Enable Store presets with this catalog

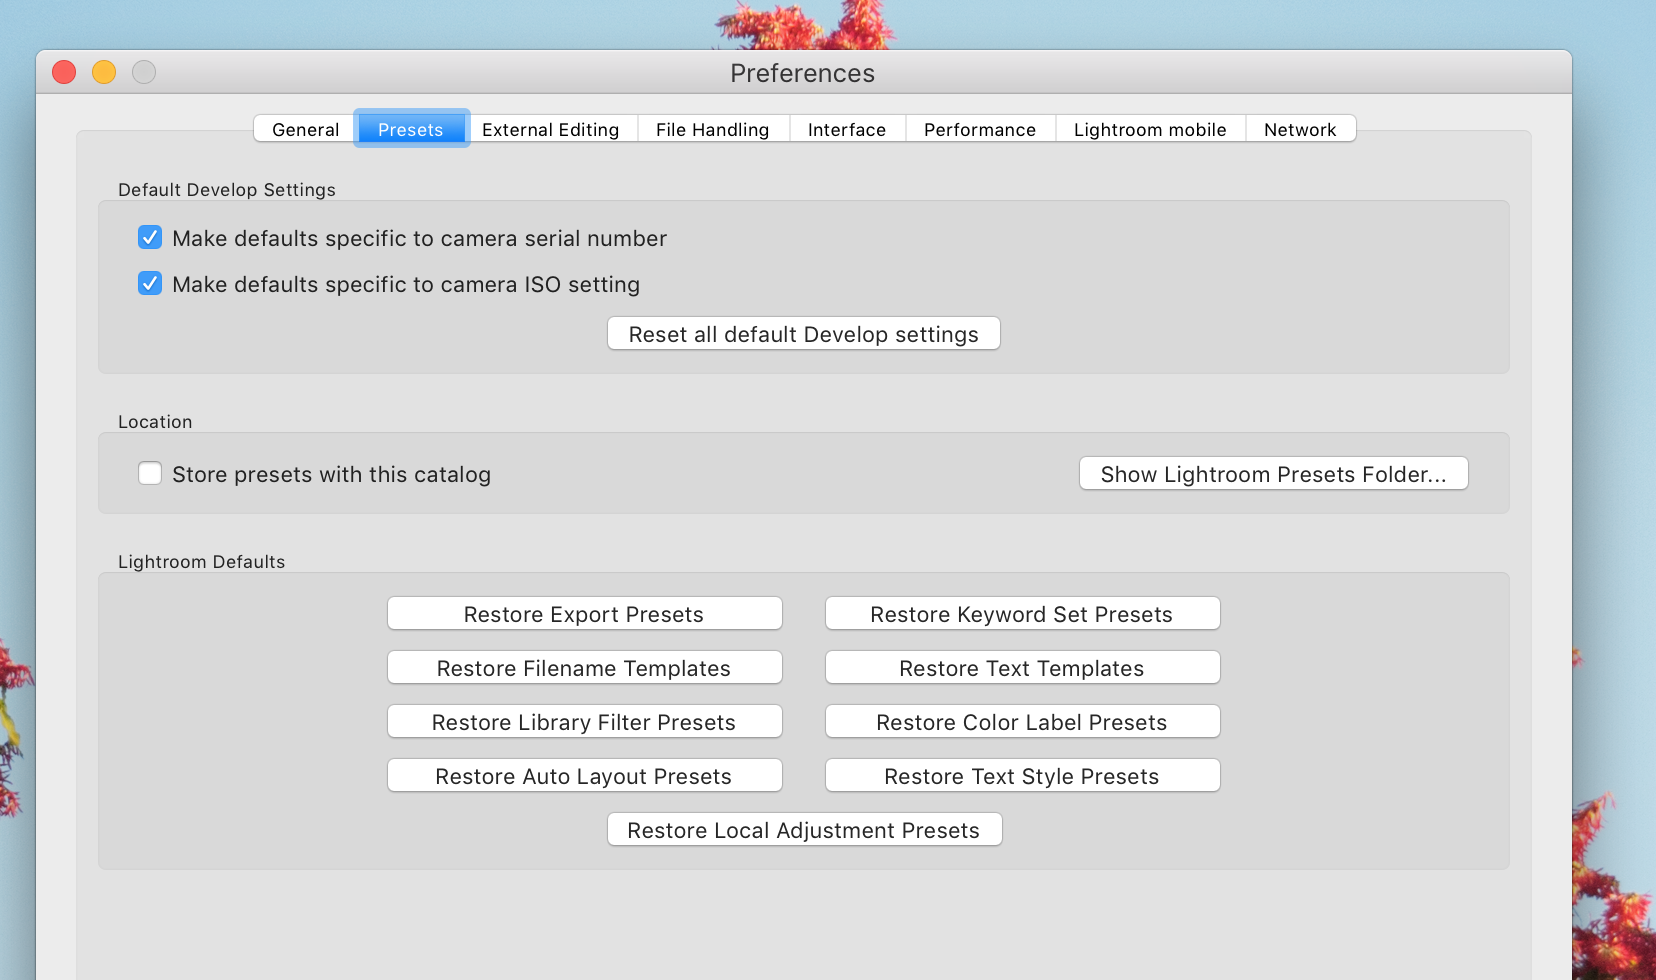[150, 473]
